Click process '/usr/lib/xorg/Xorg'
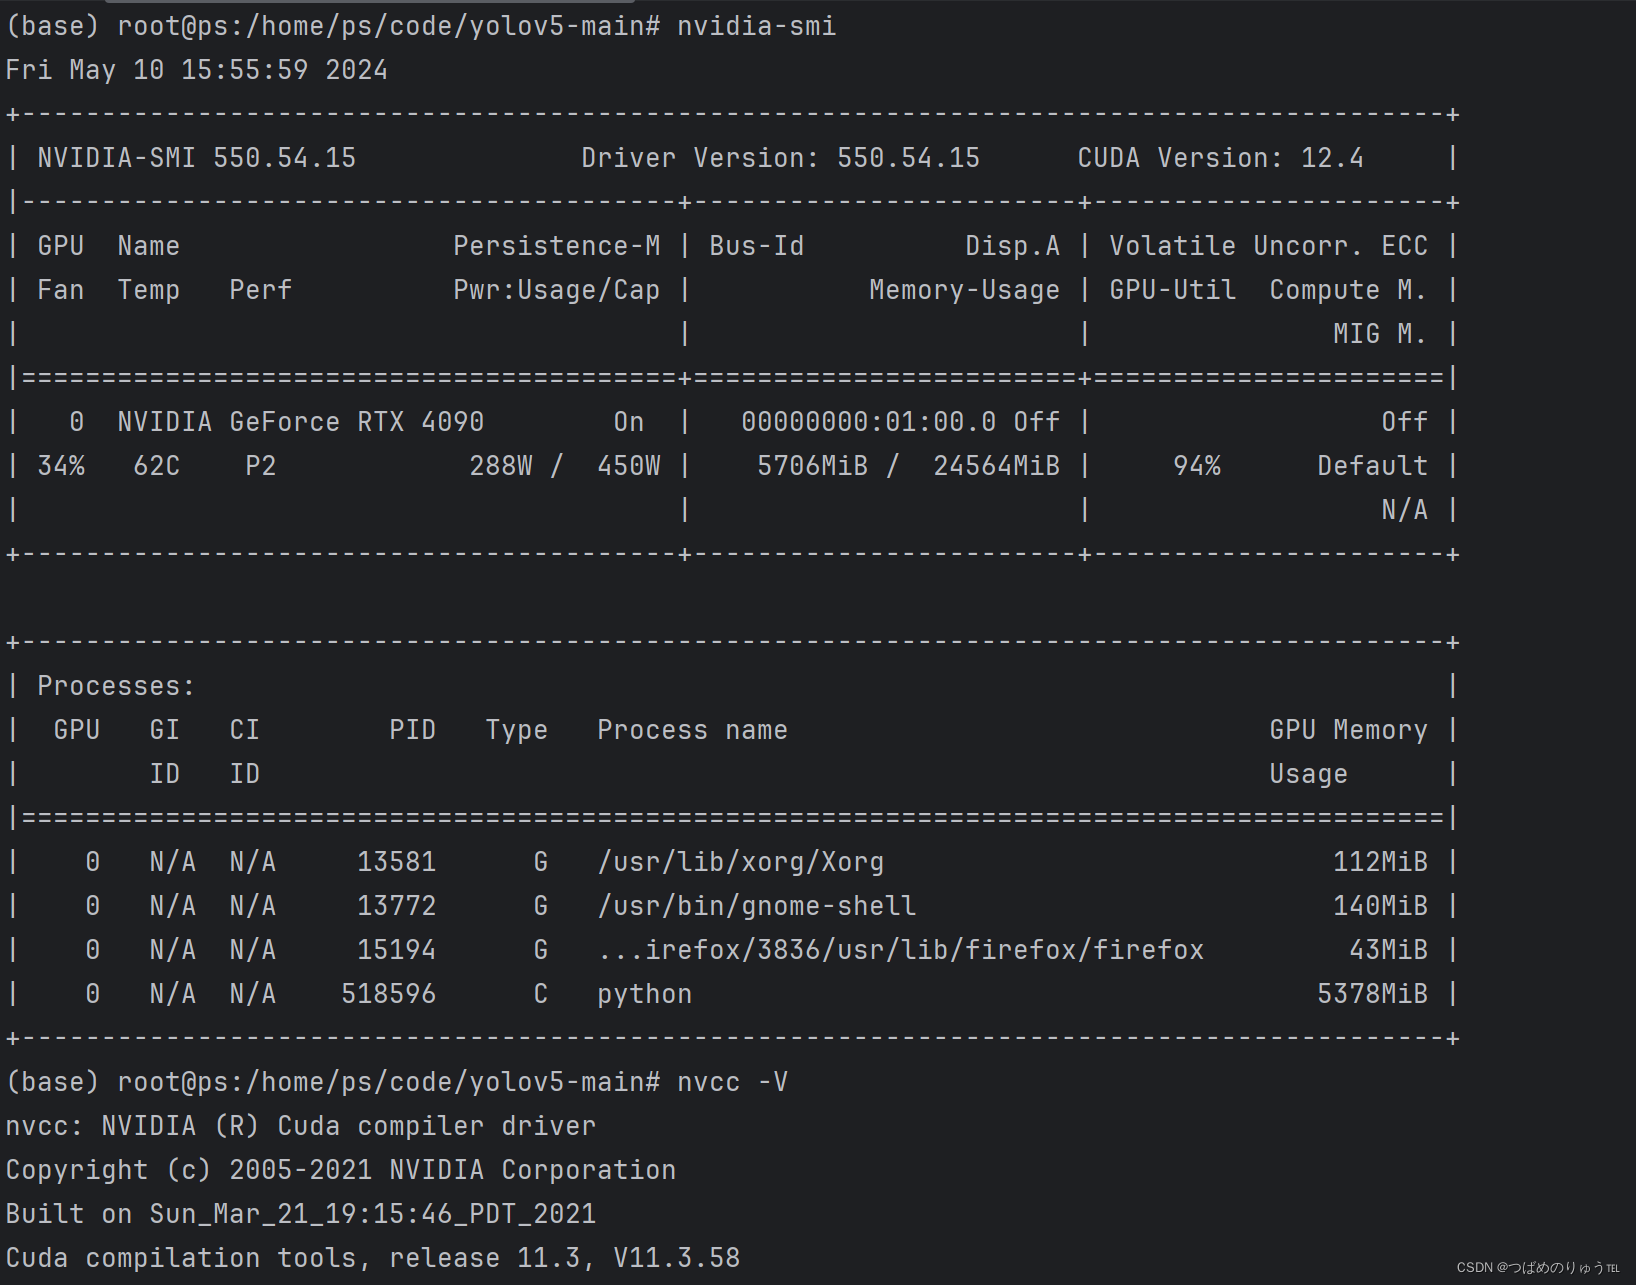1636x1285 pixels. 741,862
